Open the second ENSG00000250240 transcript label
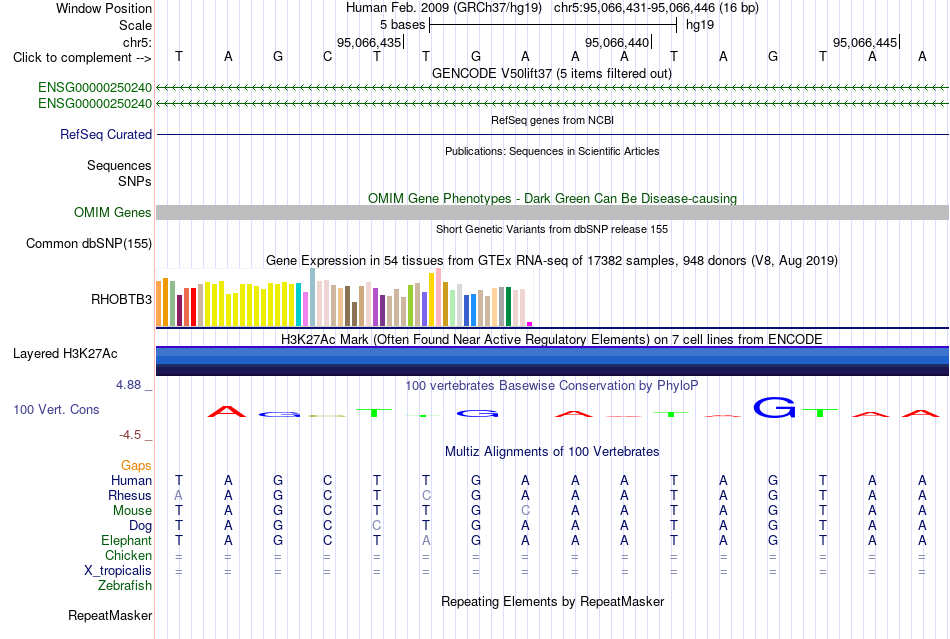950x639 pixels. click(95, 104)
